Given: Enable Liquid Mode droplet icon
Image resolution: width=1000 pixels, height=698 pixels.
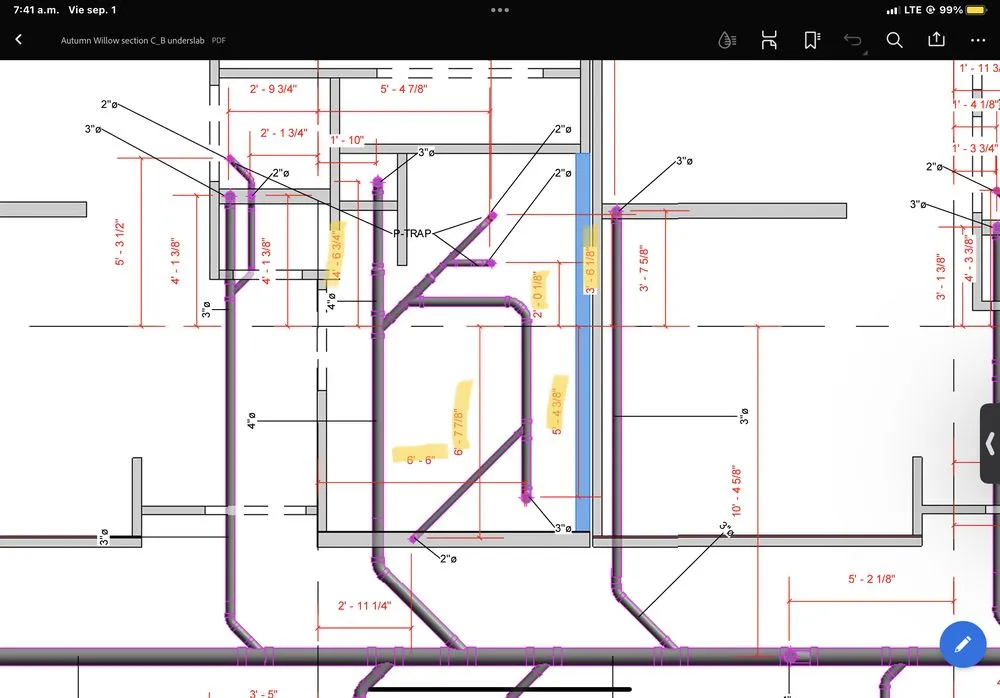Looking at the screenshot, I should (x=727, y=40).
